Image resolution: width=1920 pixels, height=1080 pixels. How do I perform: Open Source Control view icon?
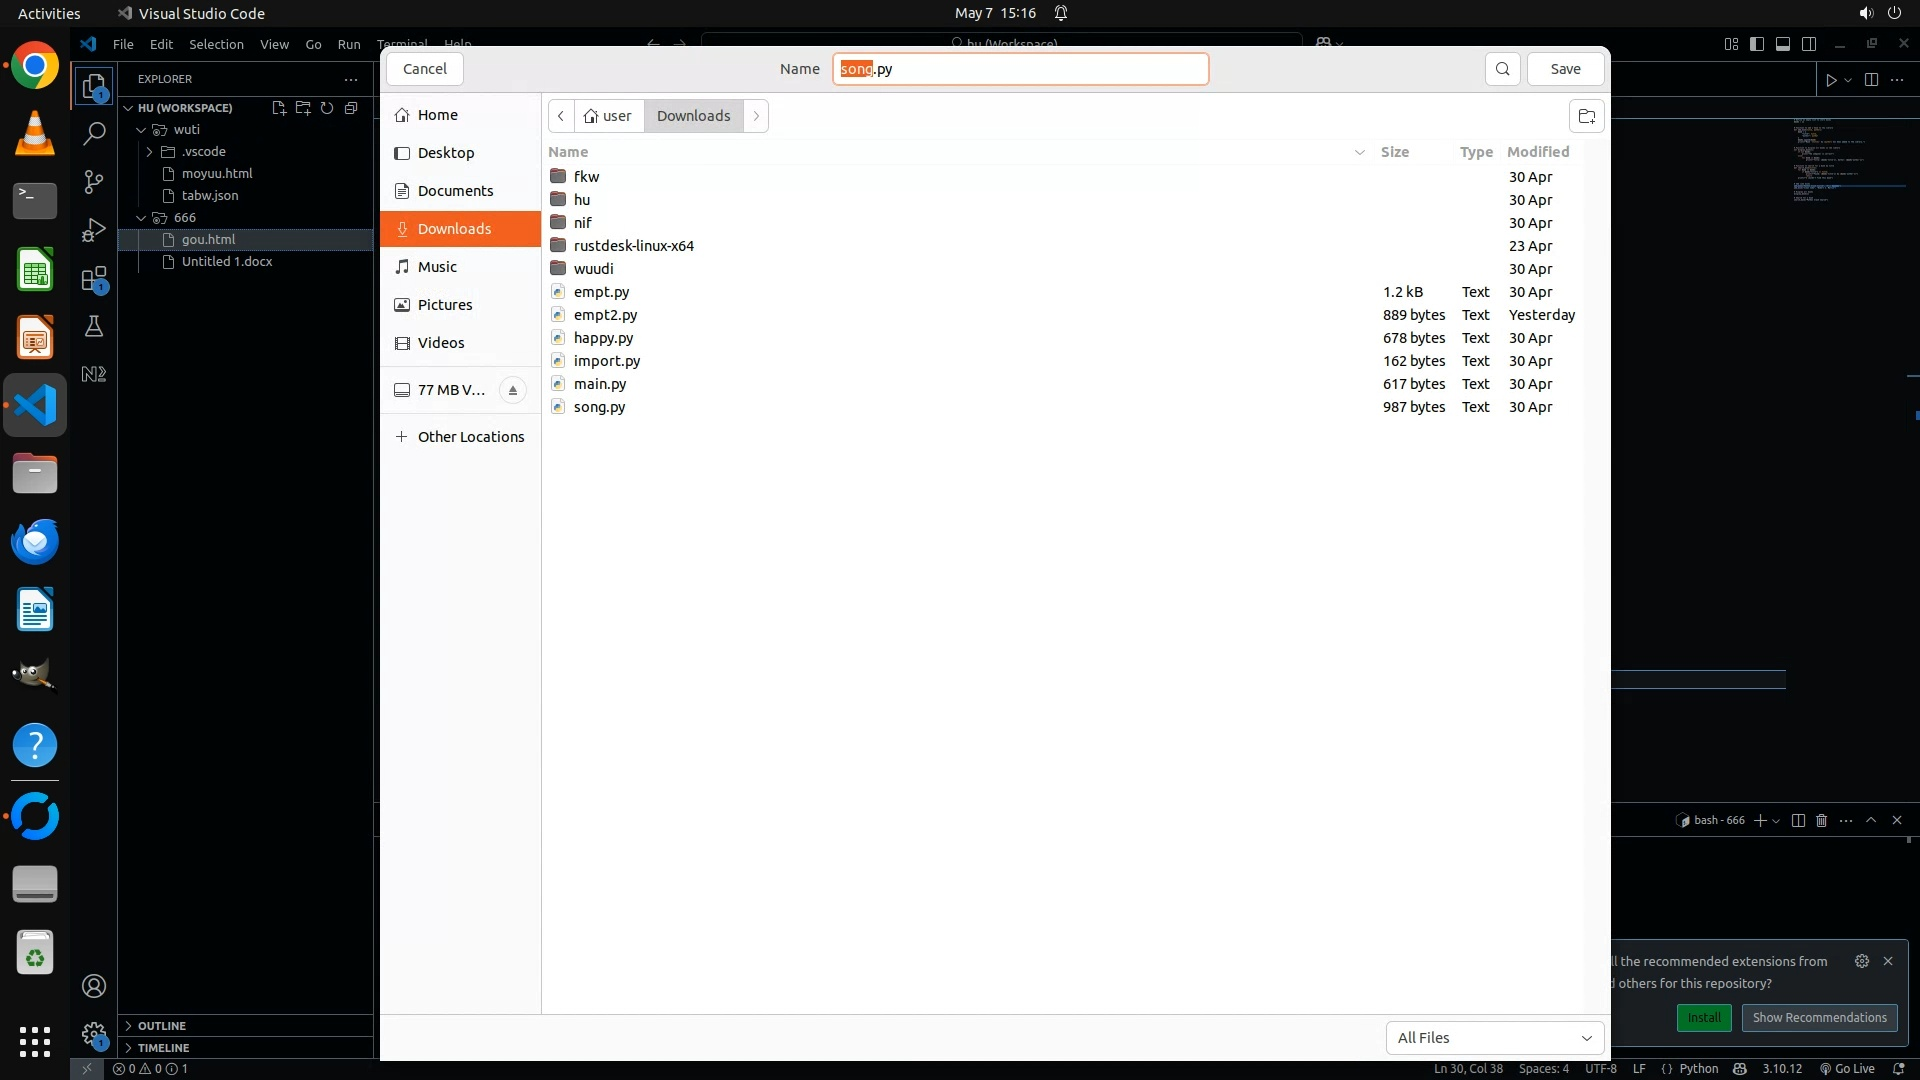point(94,182)
